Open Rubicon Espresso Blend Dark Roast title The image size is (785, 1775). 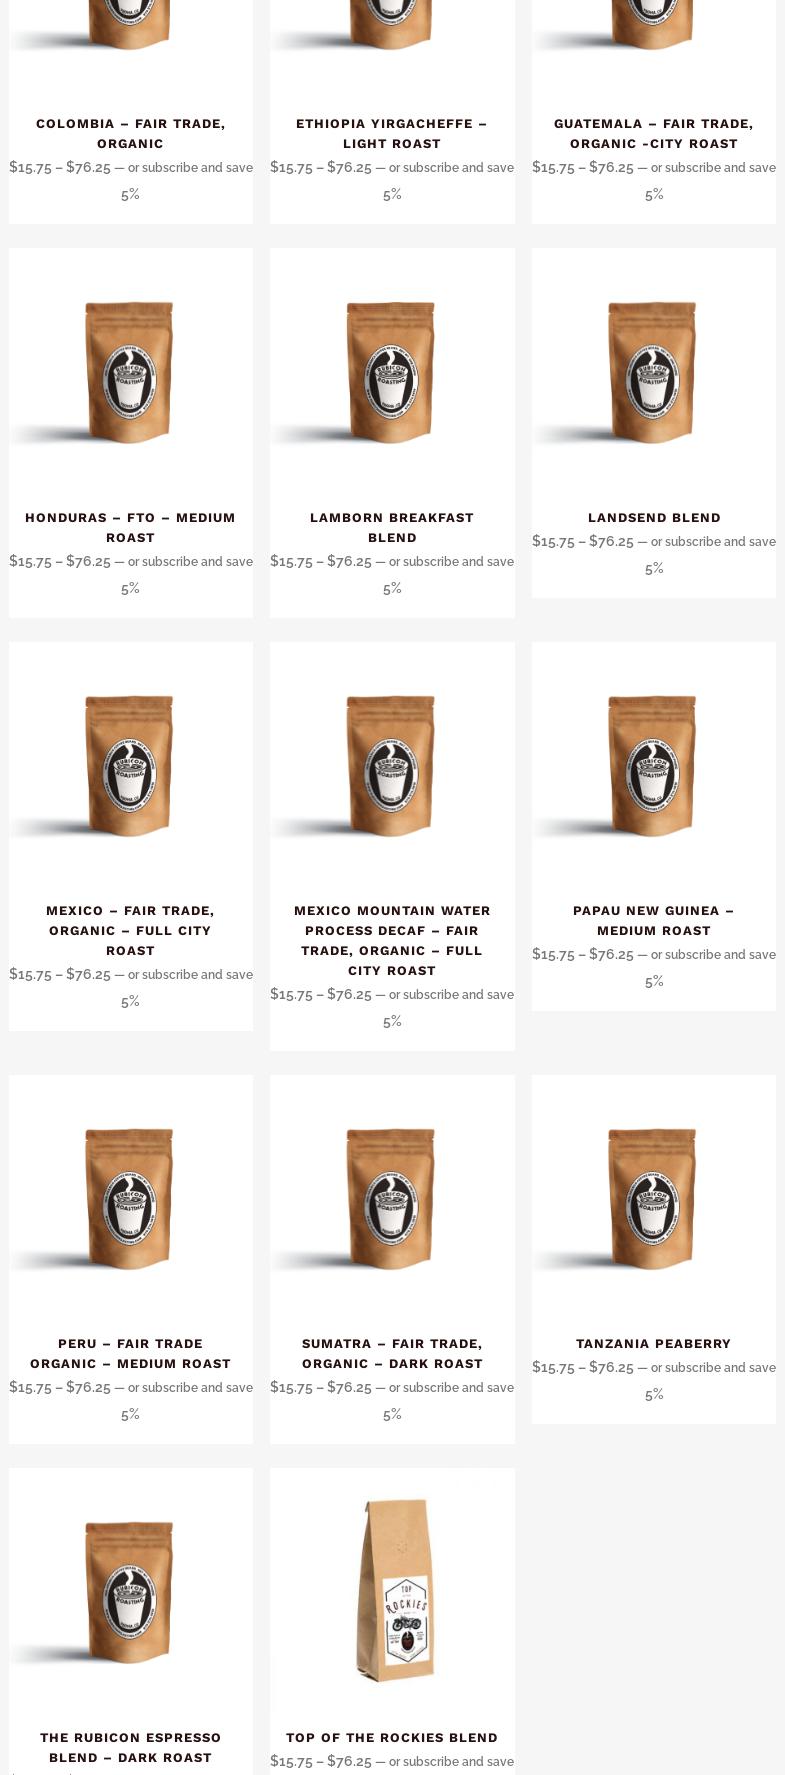point(131,1747)
